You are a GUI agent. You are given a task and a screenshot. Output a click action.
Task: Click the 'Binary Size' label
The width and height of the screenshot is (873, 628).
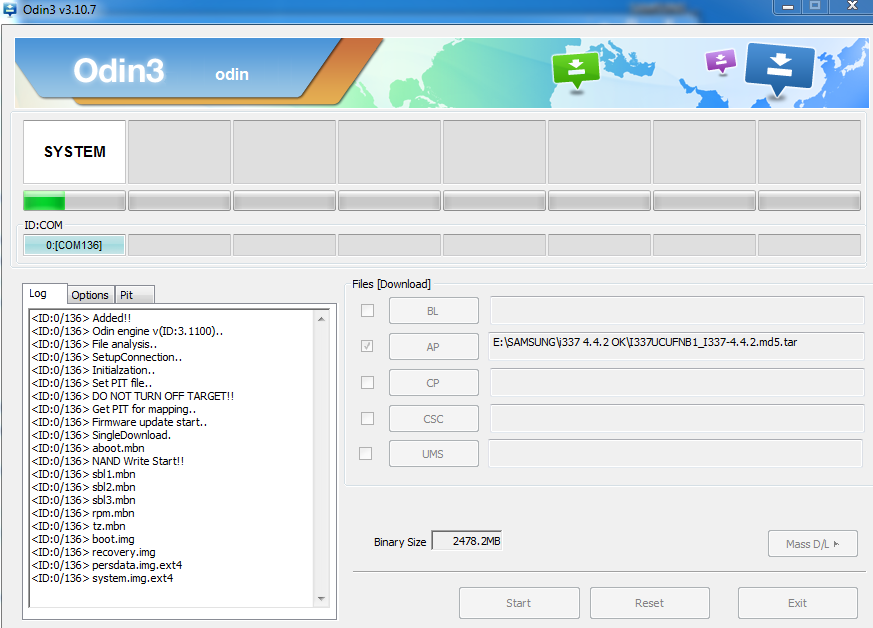coord(400,542)
